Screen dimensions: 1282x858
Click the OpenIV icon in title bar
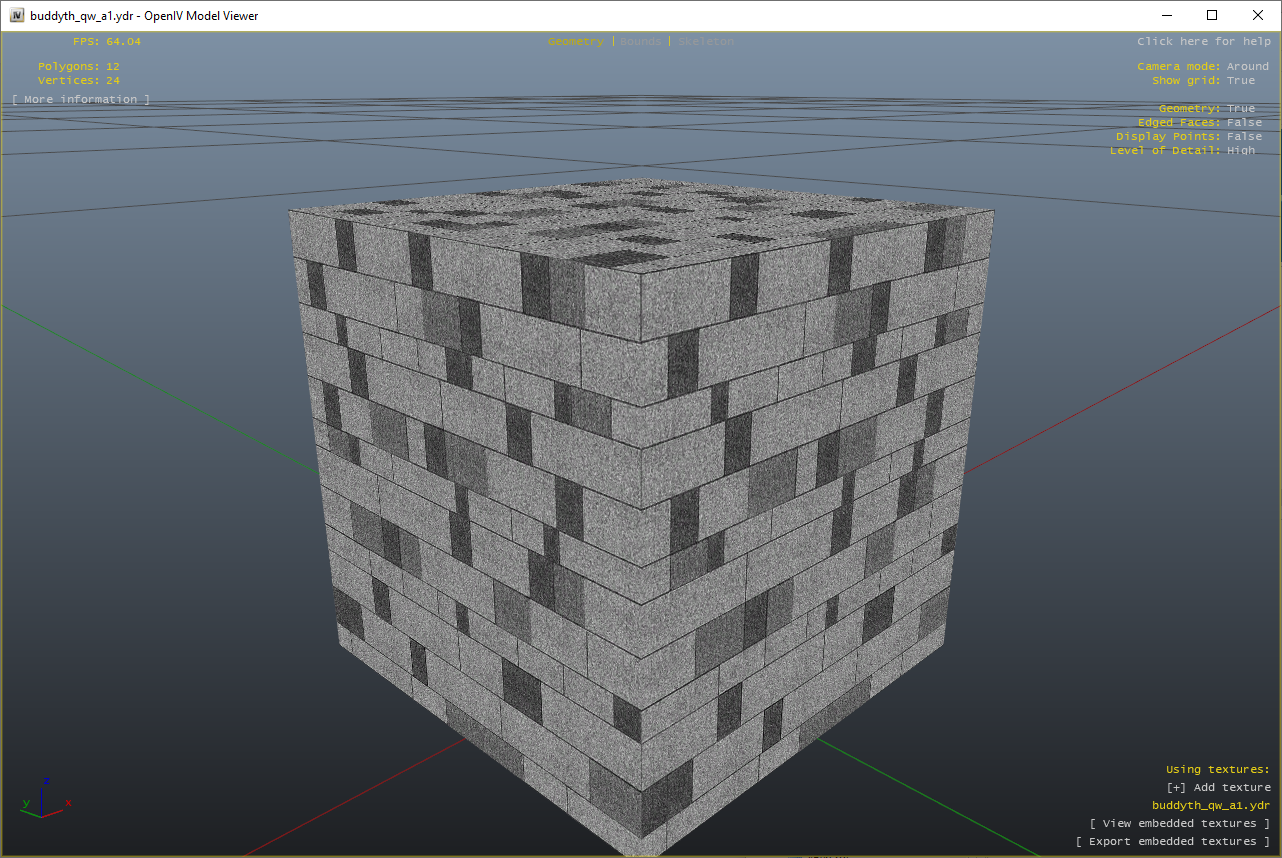(17, 15)
